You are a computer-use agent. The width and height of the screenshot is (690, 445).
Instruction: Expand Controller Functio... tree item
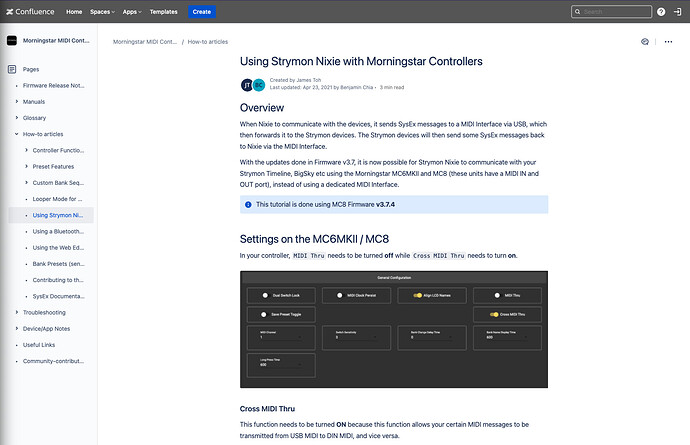(26, 151)
